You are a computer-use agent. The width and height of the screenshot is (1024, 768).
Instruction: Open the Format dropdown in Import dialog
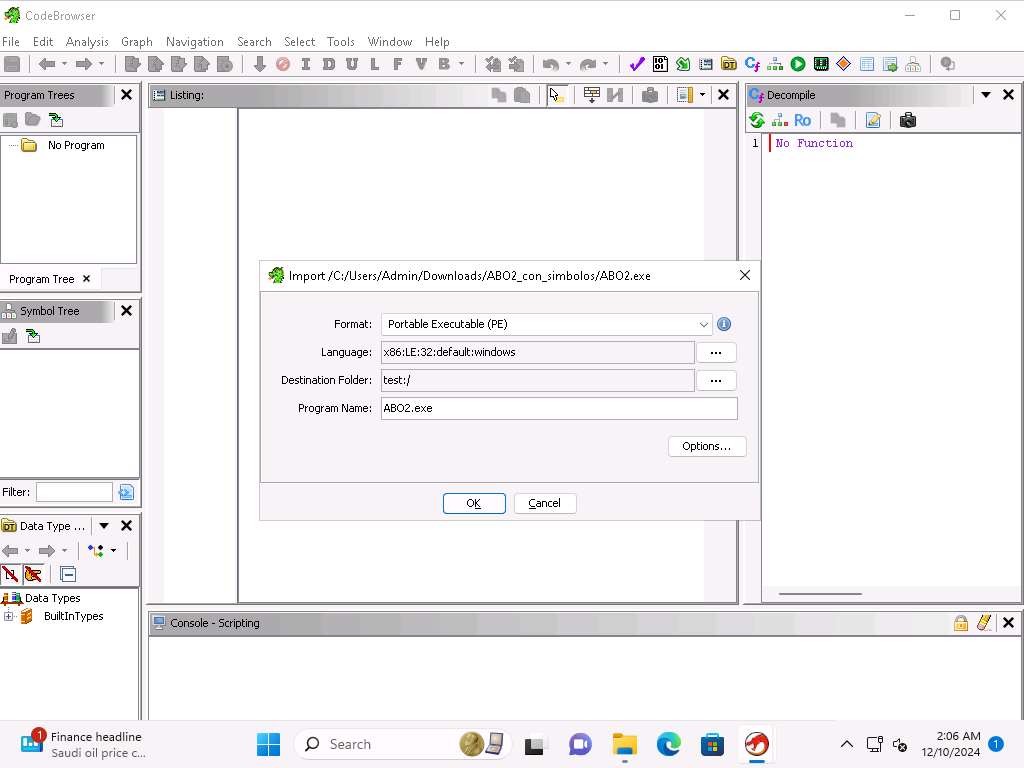tap(703, 324)
